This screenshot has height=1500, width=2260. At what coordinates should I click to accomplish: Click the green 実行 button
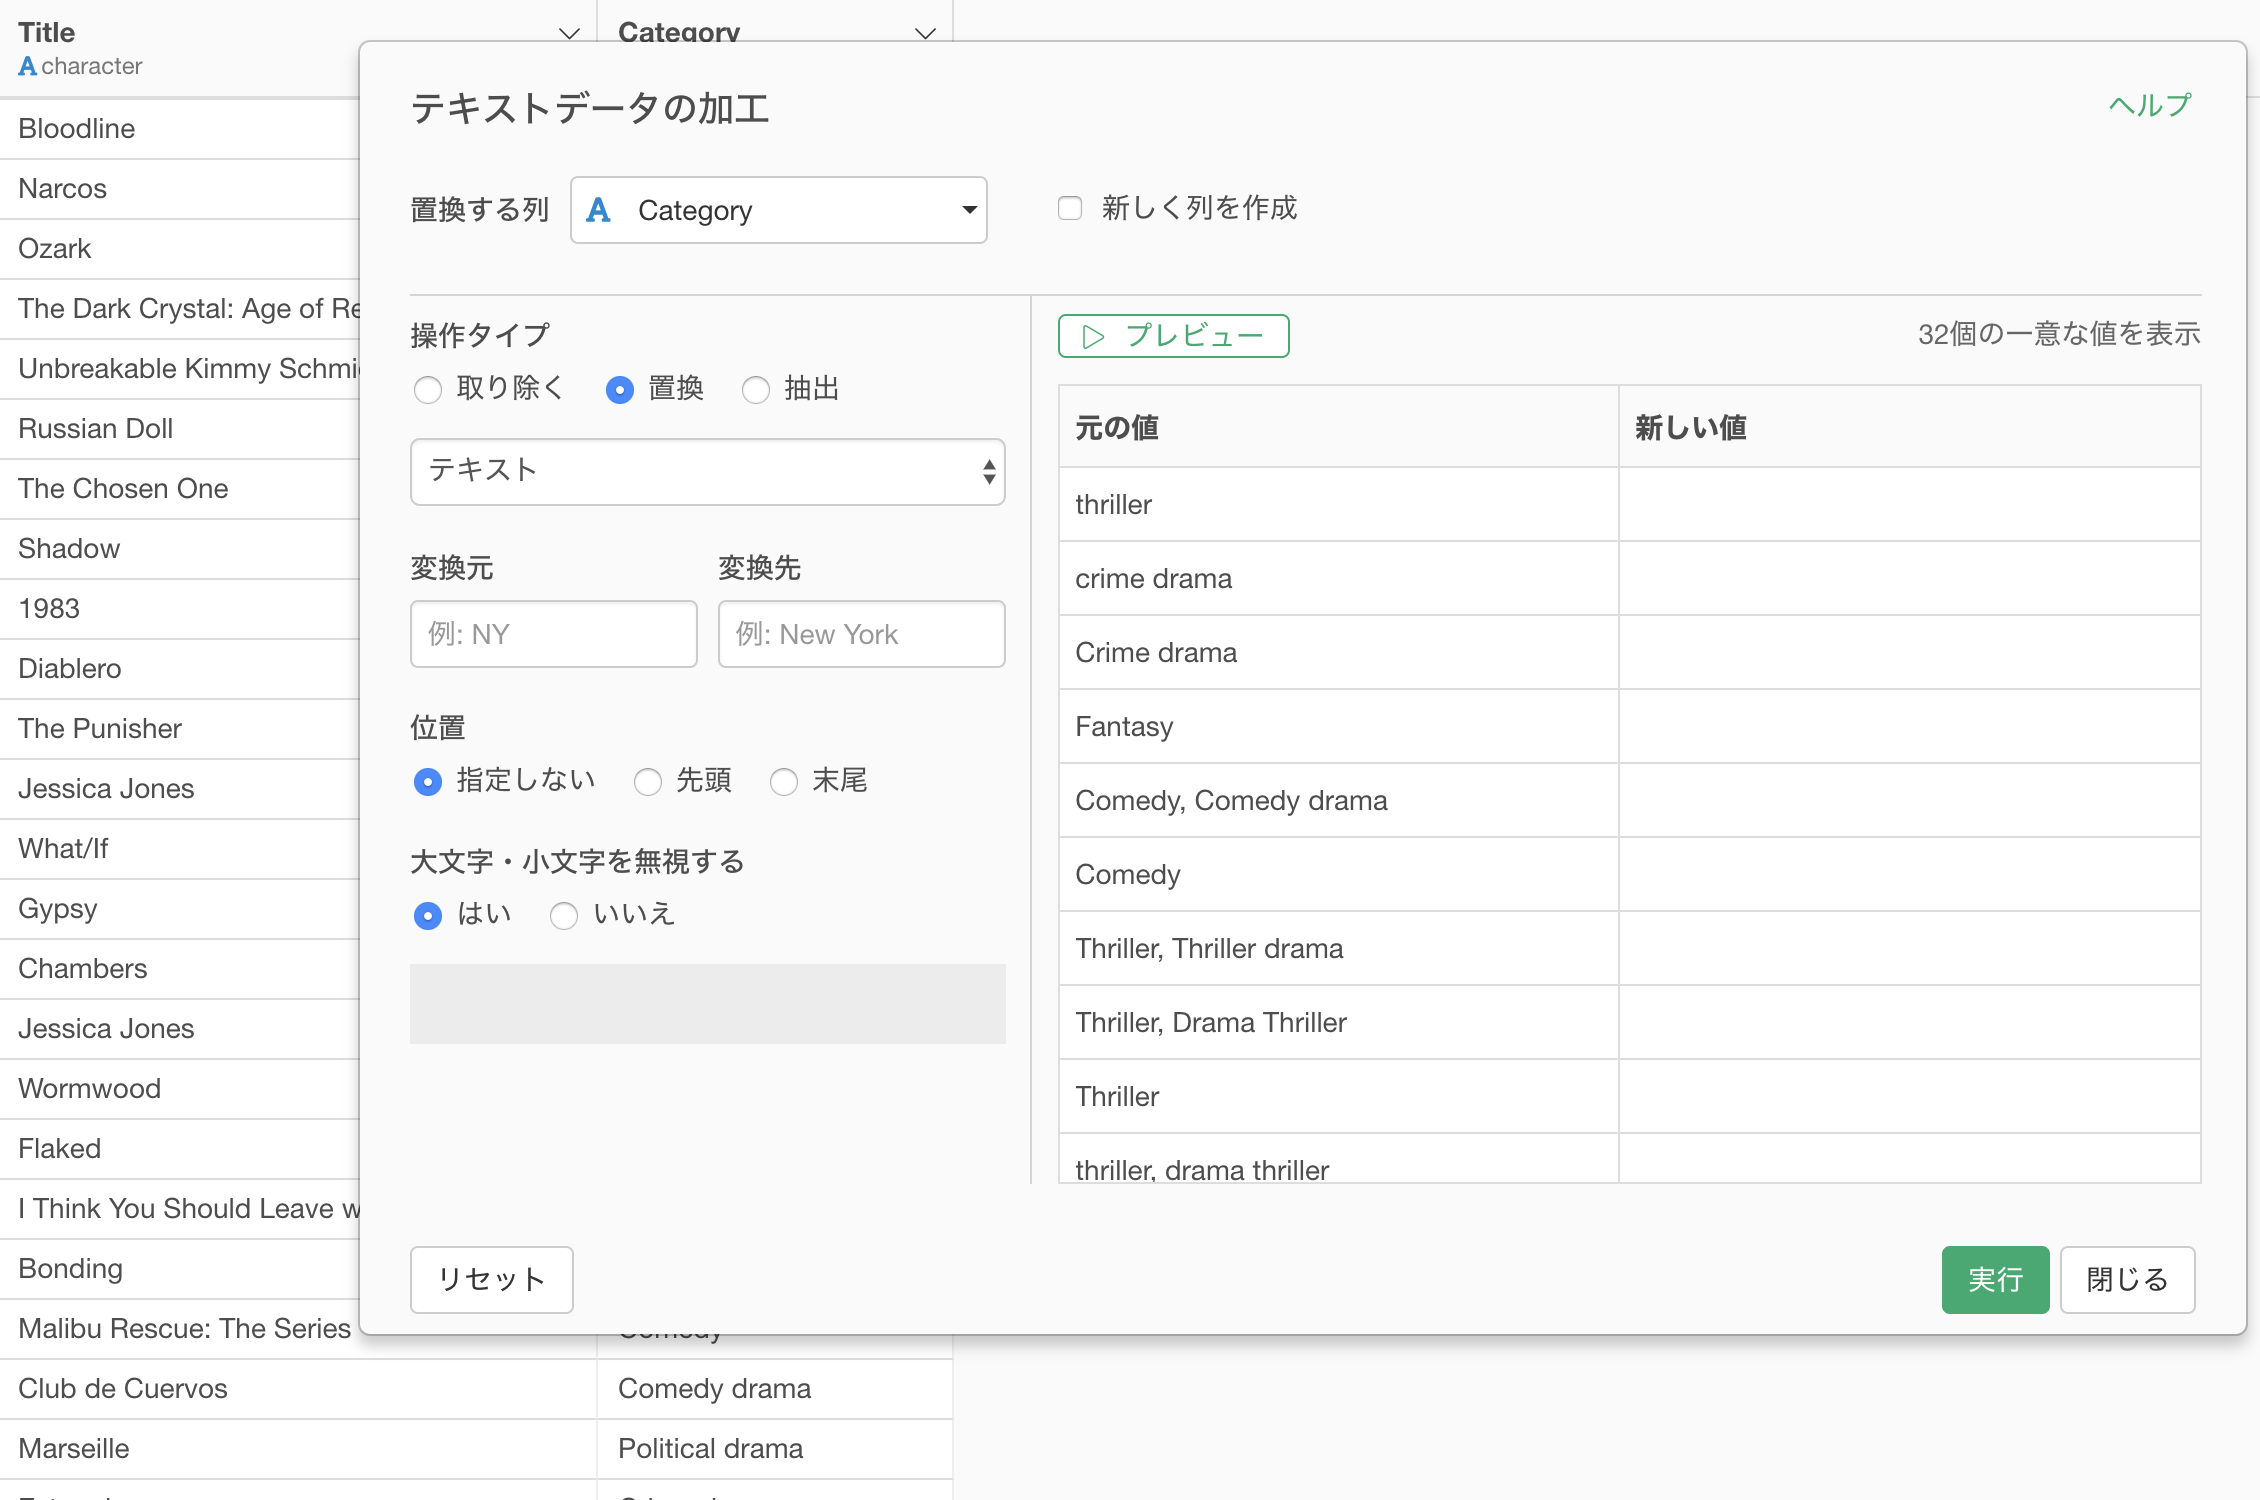click(1995, 1279)
